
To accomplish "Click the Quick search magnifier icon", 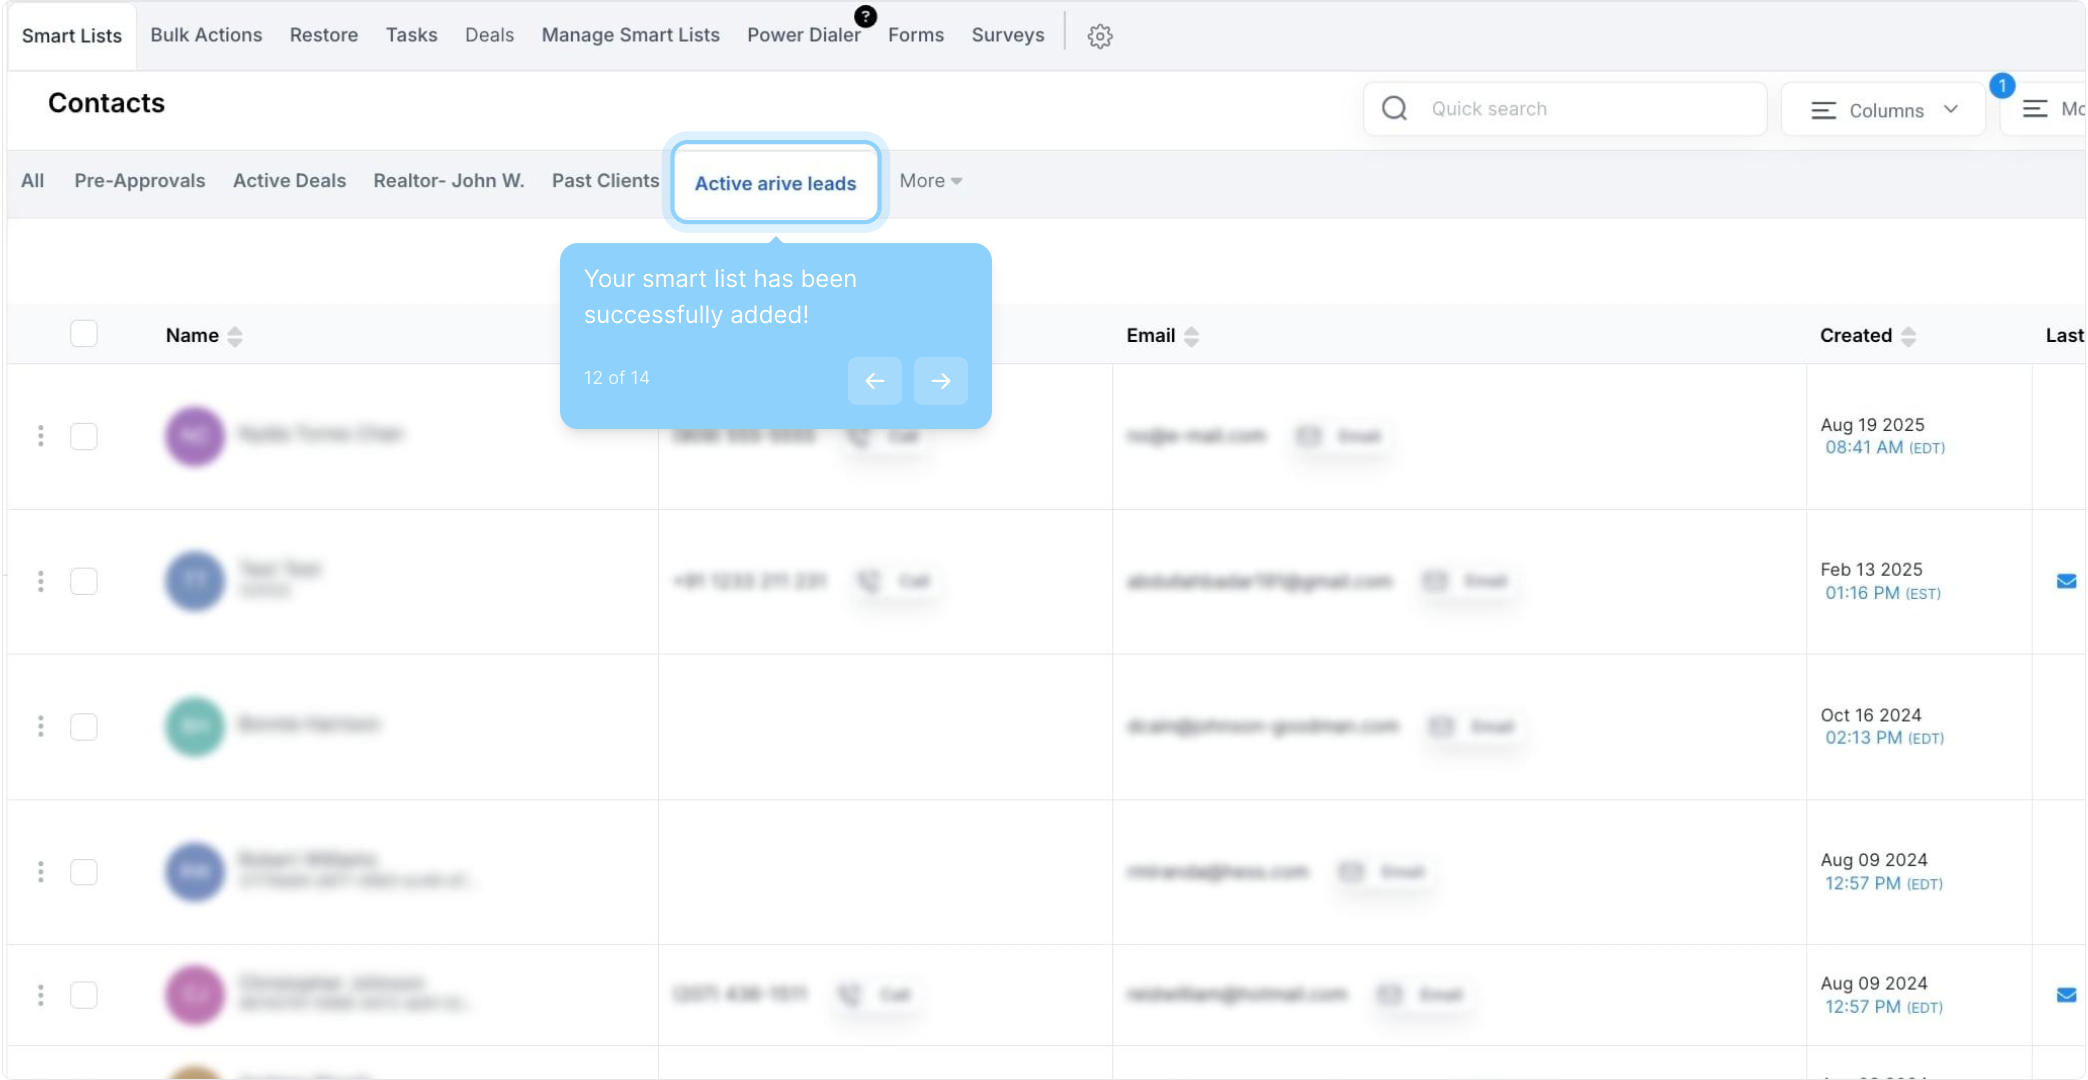I will click(1394, 109).
